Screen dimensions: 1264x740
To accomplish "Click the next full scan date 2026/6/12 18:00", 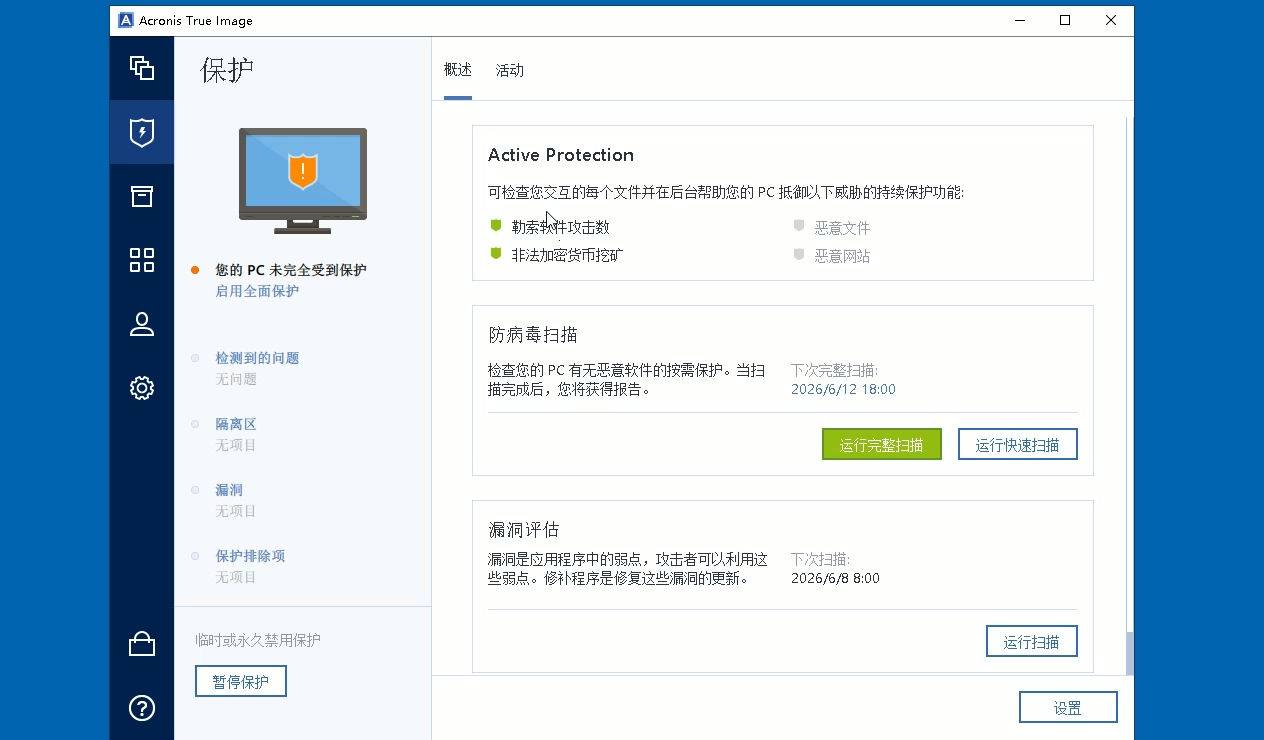I will click(843, 389).
